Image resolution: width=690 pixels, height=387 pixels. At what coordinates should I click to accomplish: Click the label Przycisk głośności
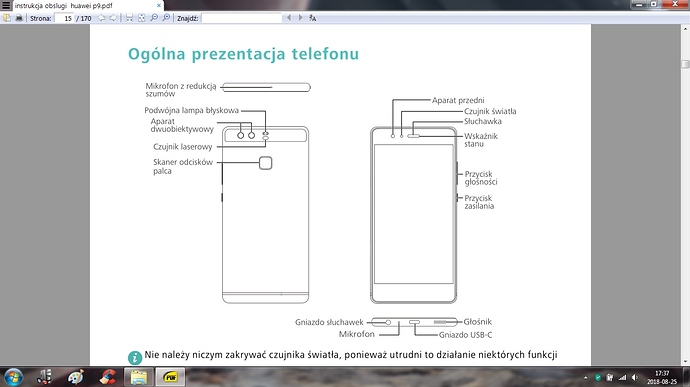pyautogui.click(x=481, y=178)
